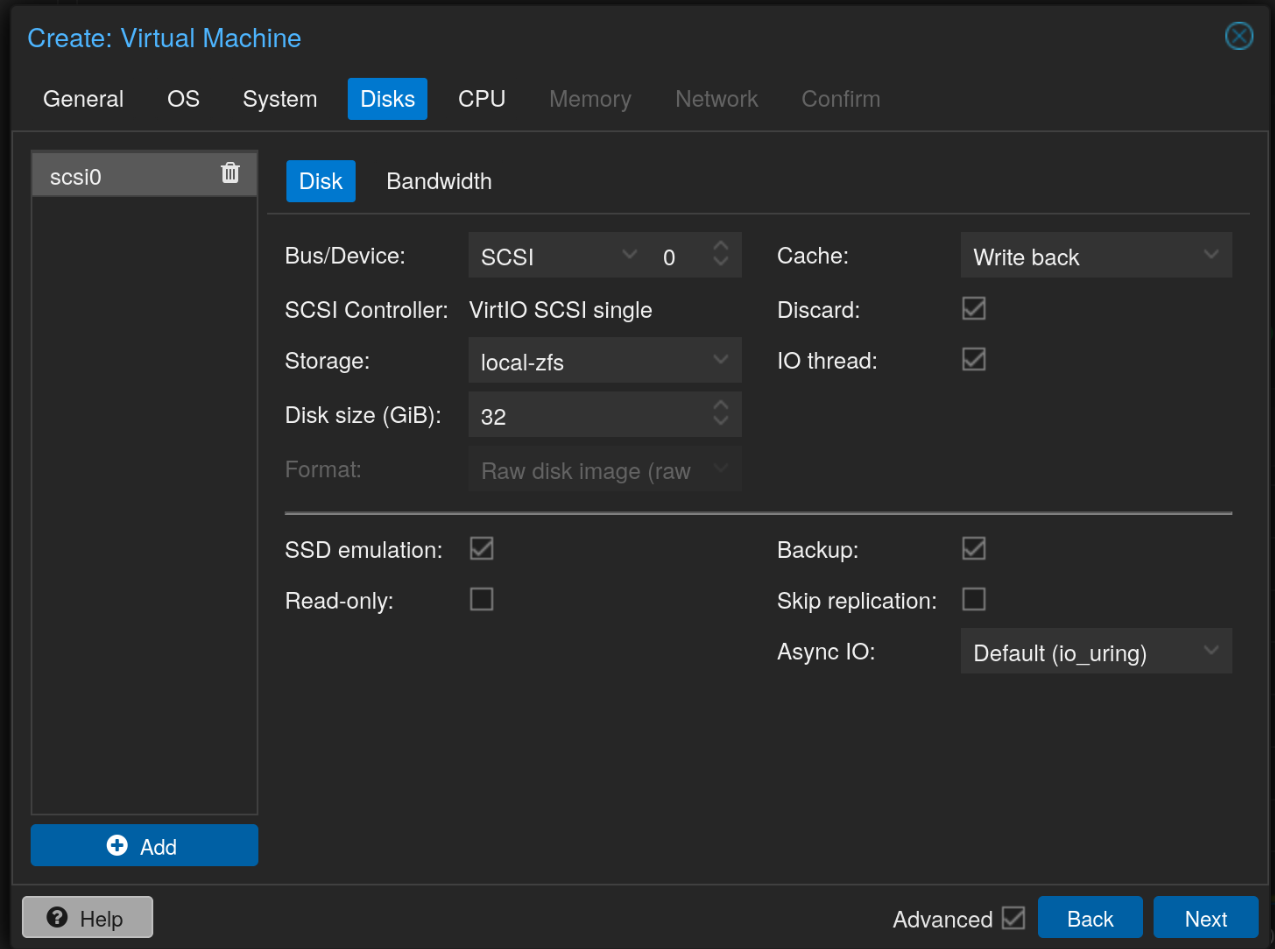
Task: Click the Storage dropdown chevron
Action: [x=720, y=360]
